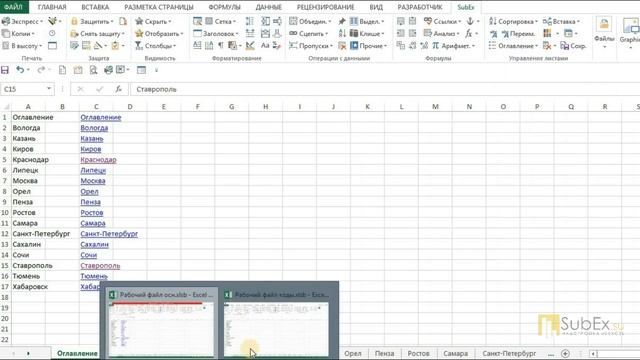Click the Переим. rename sheets button
This screenshot has height=360, width=640.
pos(518,33)
